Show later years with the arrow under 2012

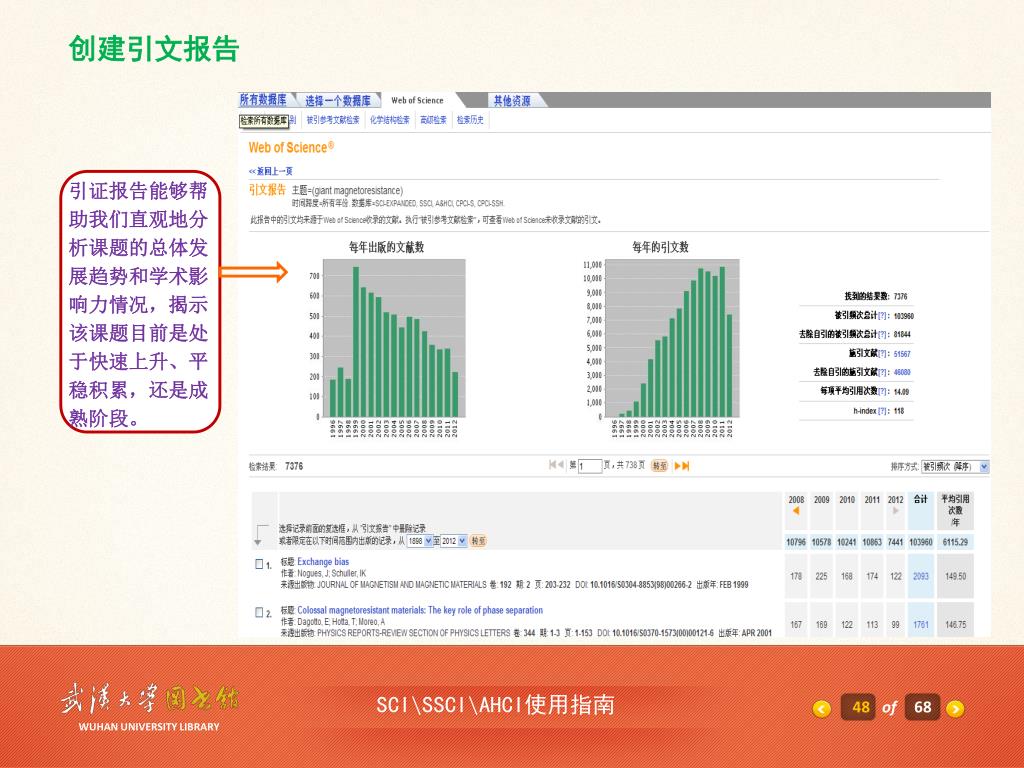(895, 511)
